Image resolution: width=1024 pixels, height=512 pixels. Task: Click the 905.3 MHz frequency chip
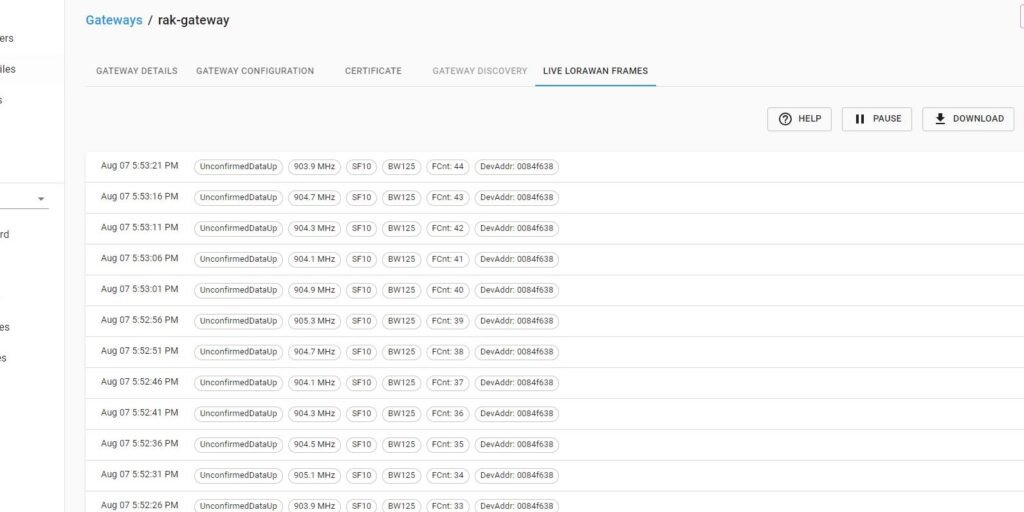coord(314,321)
